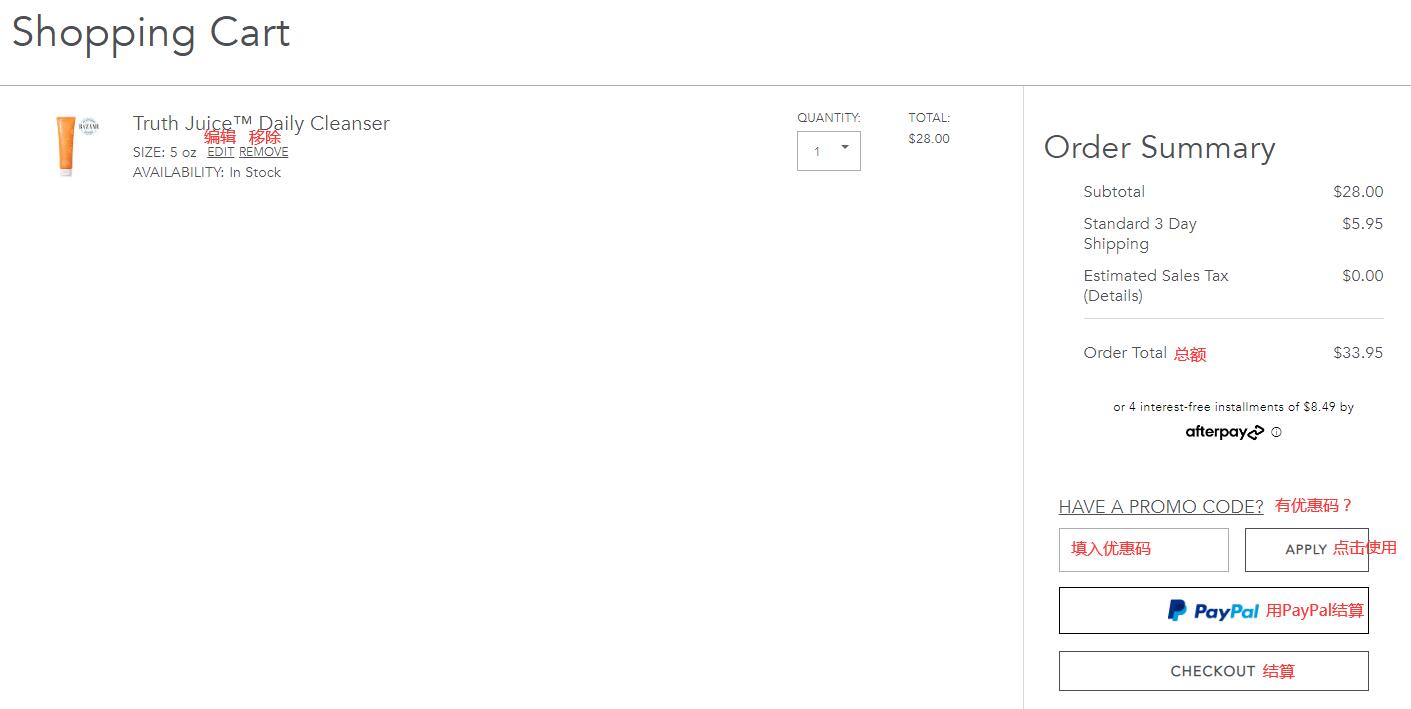The image size is (1411, 709).
Task: Click REMOVE to delete the cleanser
Action: 263,152
